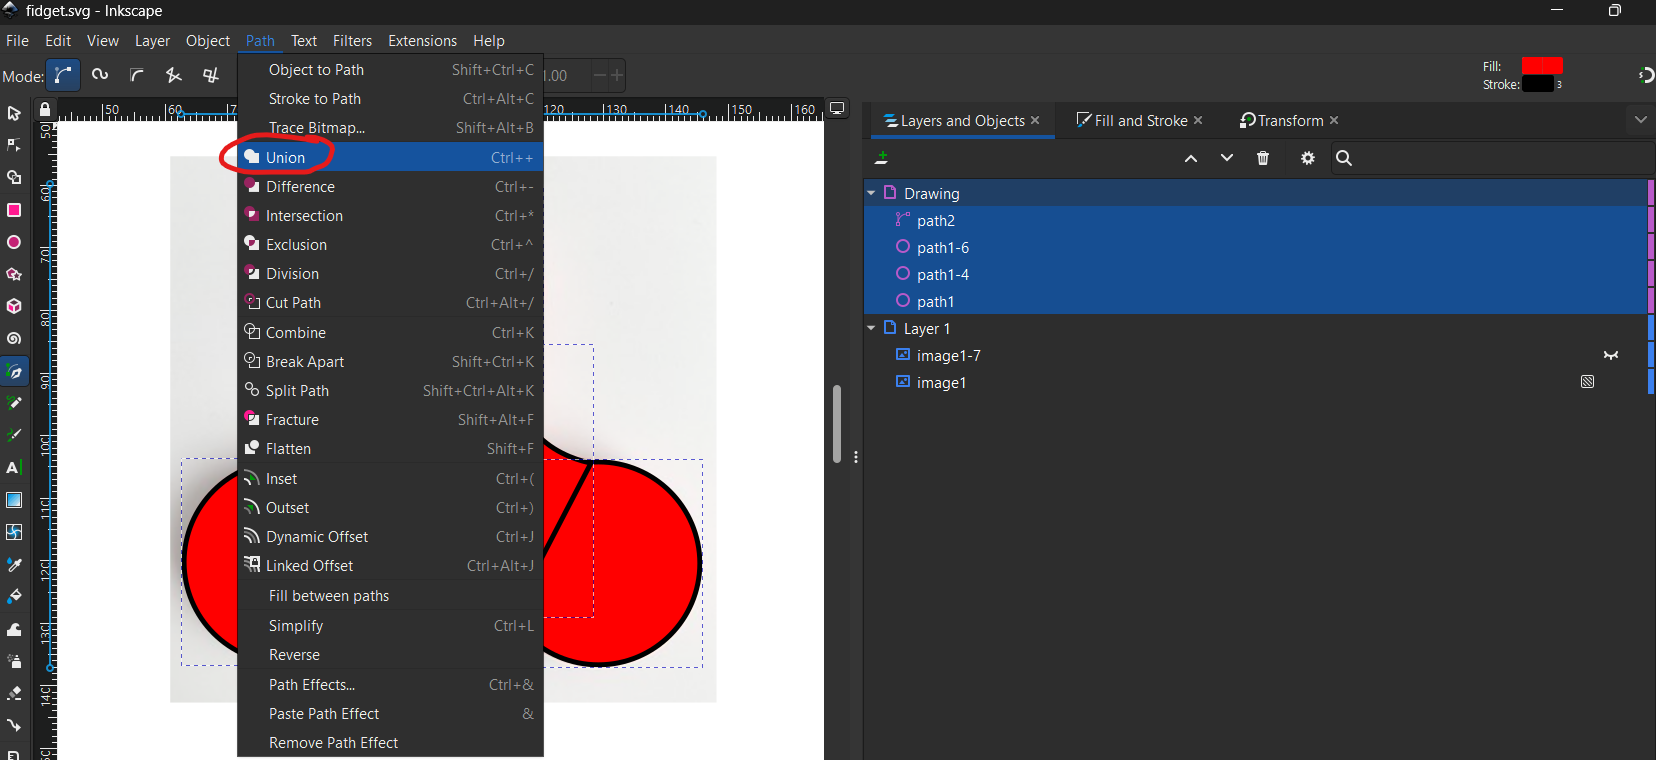The width and height of the screenshot is (1656, 760).
Task: Choose Union from the Path menu
Action: click(286, 157)
